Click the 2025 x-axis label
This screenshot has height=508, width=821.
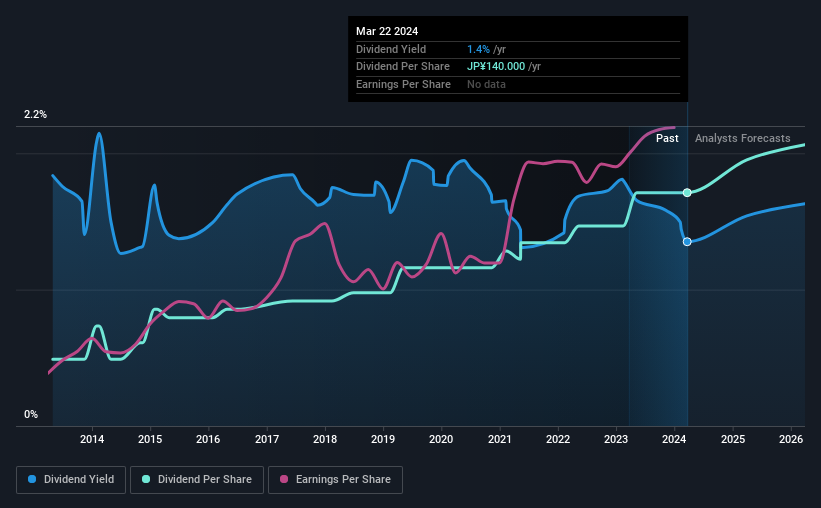(x=733, y=439)
